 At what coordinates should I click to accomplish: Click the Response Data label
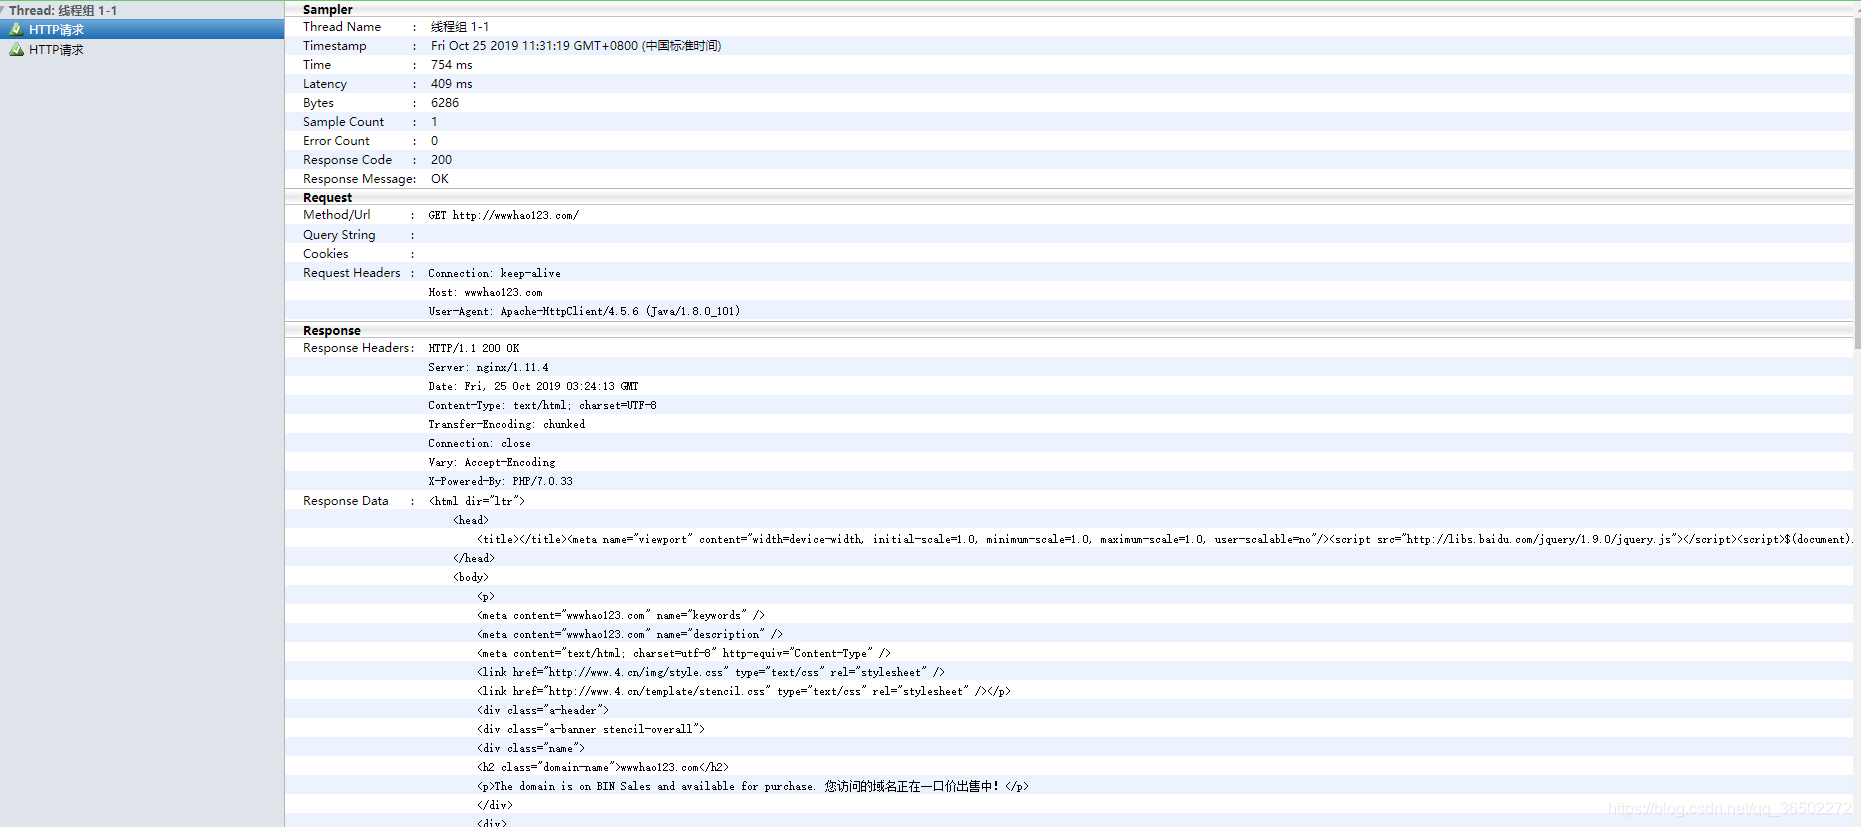pos(346,501)
